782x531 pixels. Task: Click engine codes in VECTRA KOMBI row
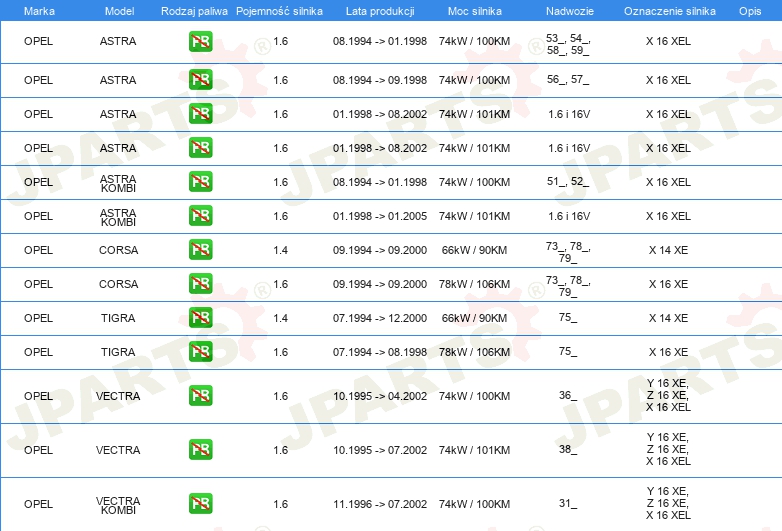[668, 503]
